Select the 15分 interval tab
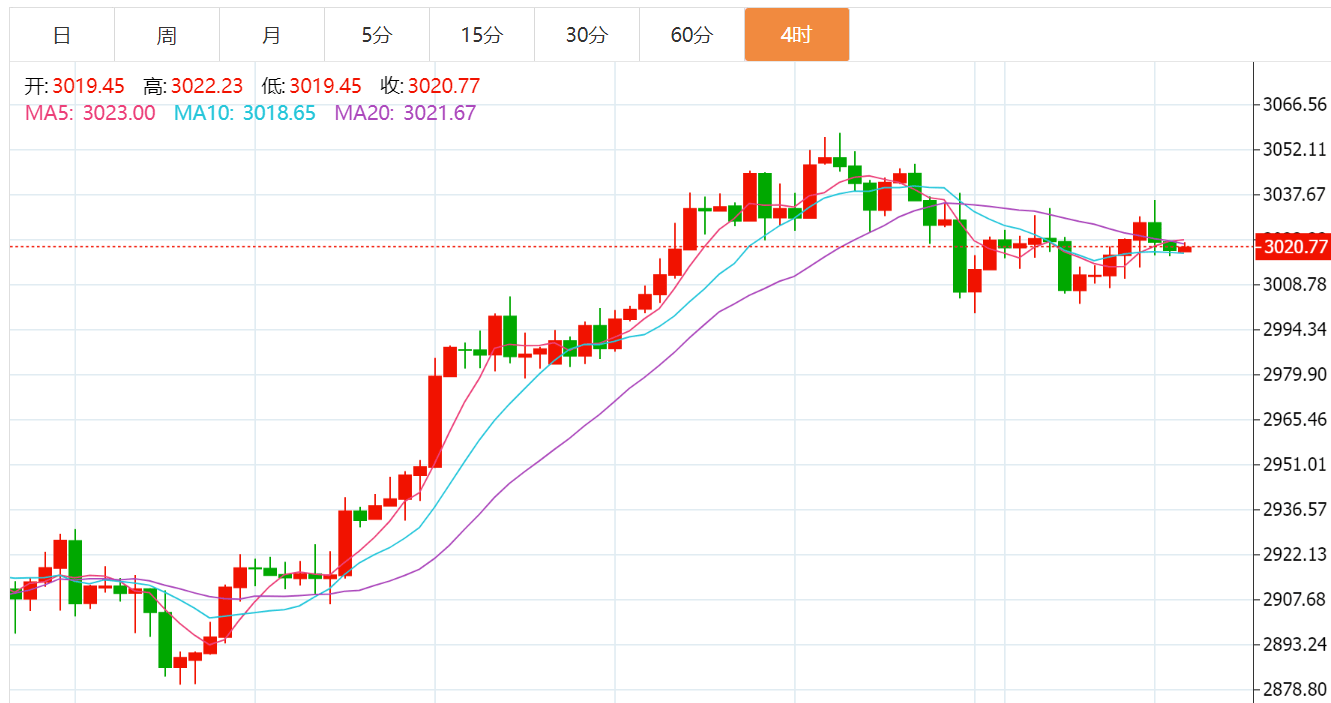This screenshot has width=1331, height=703. [x=482, y=35]
